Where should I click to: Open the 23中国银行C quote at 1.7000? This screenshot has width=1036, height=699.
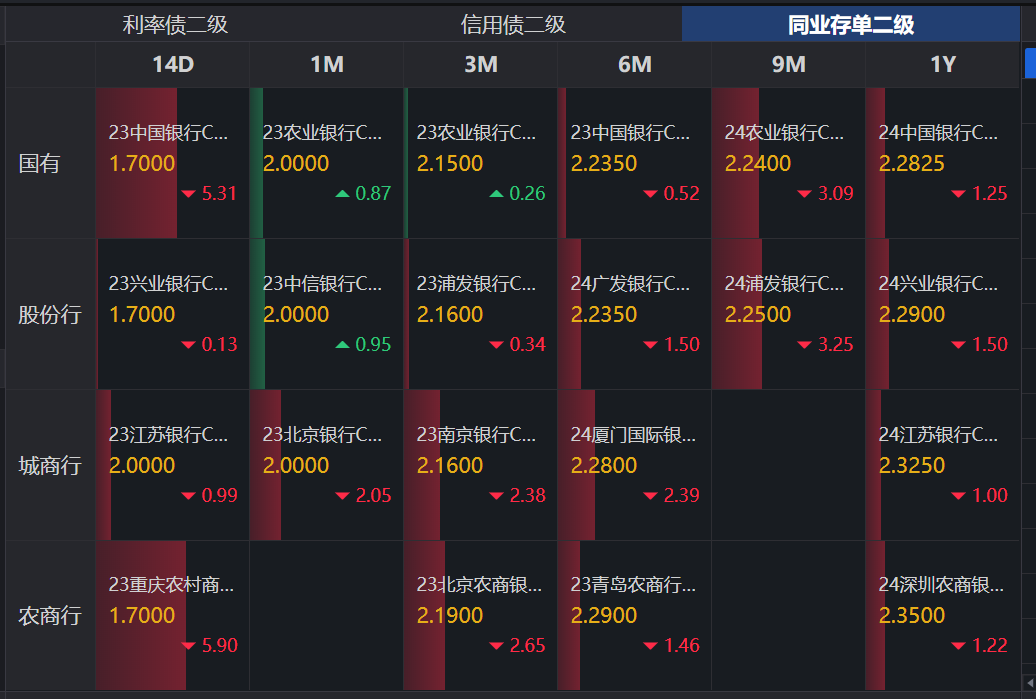pyautogui.click(x=172, y=163)
